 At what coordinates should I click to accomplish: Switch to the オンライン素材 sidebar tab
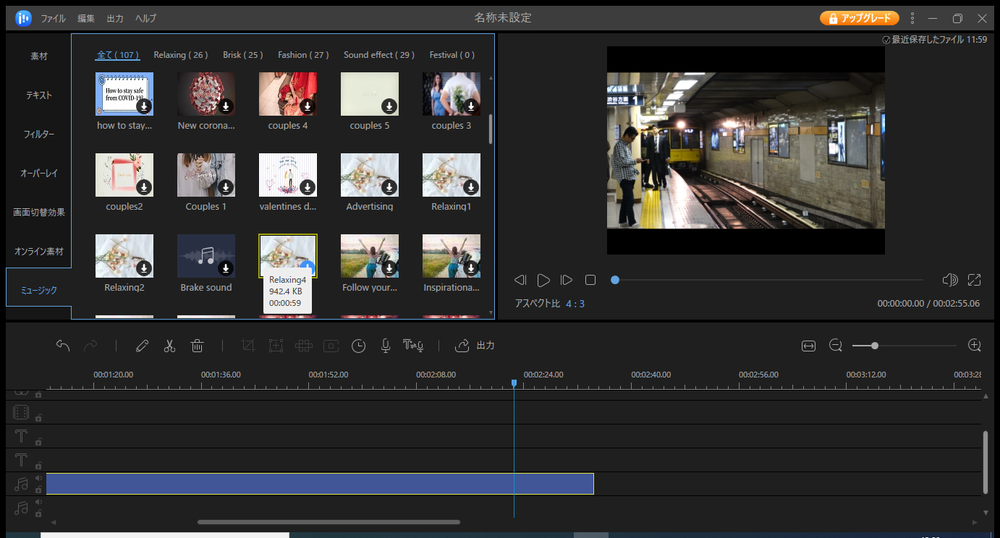(x=39, y=251)
